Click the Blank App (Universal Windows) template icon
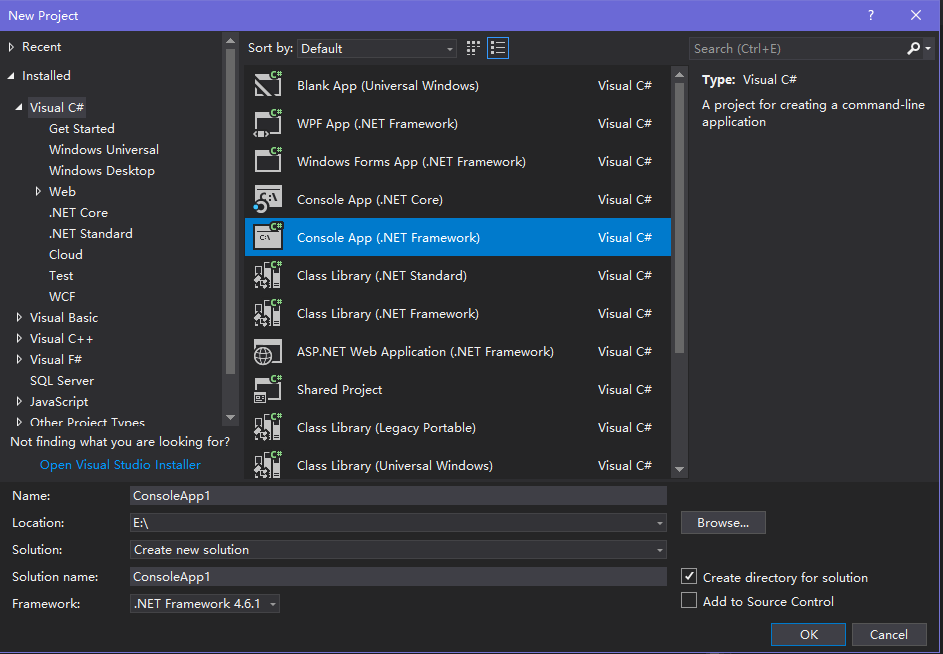943x654 pixels. tap(268, 85)
